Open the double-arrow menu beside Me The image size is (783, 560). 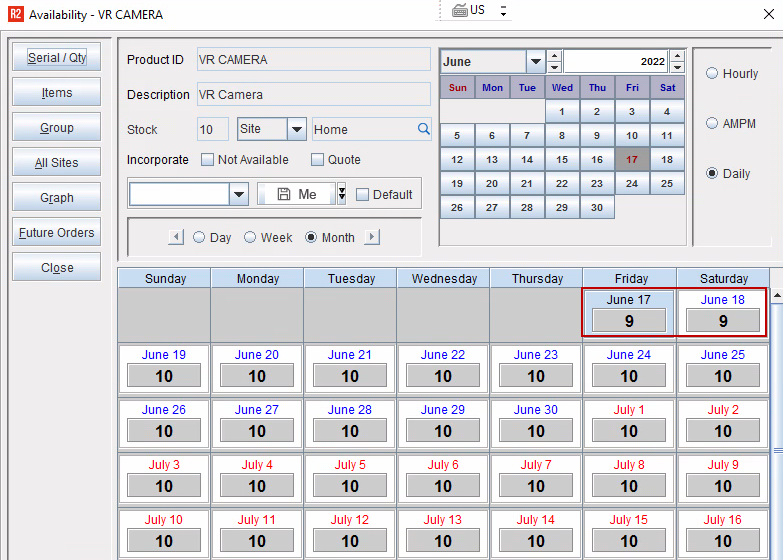point(341,194)
